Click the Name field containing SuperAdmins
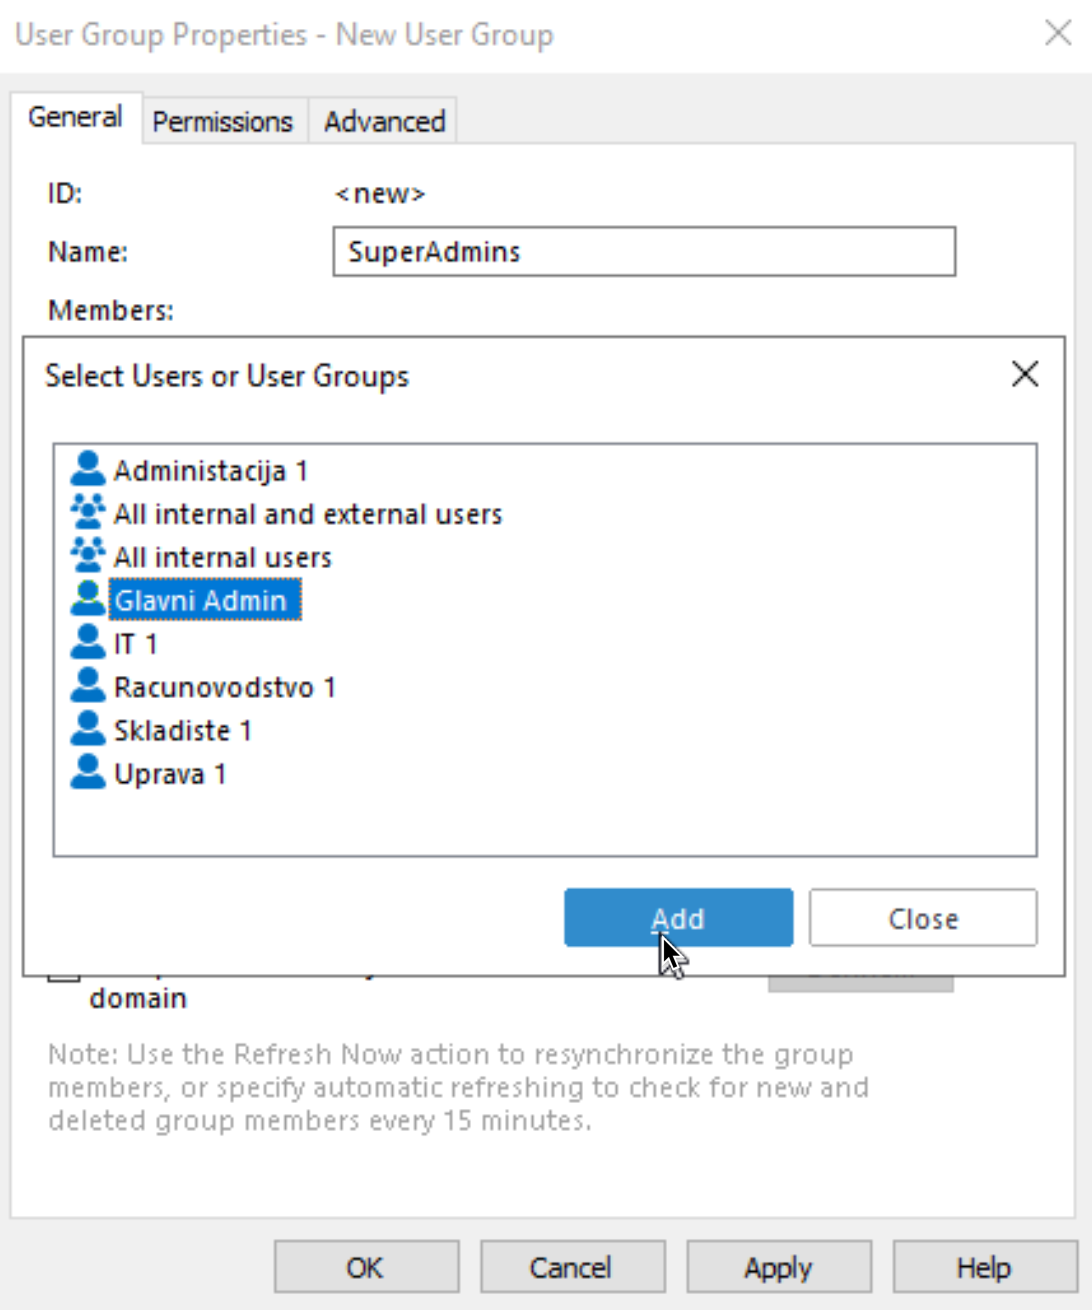 click(x=644, y=251)
